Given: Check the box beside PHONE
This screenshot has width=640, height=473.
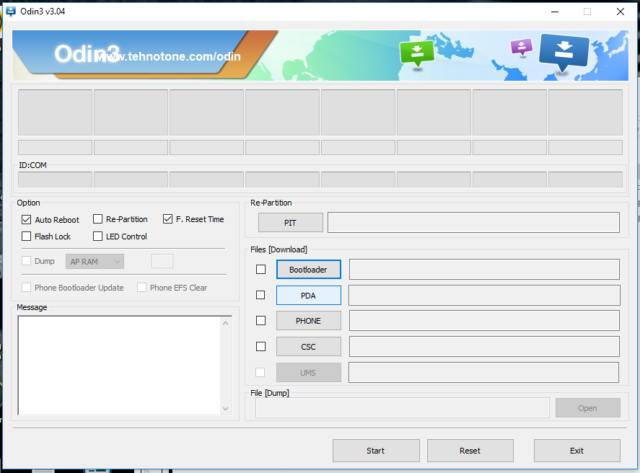Looking at the screenshot, I should point(261,321).
